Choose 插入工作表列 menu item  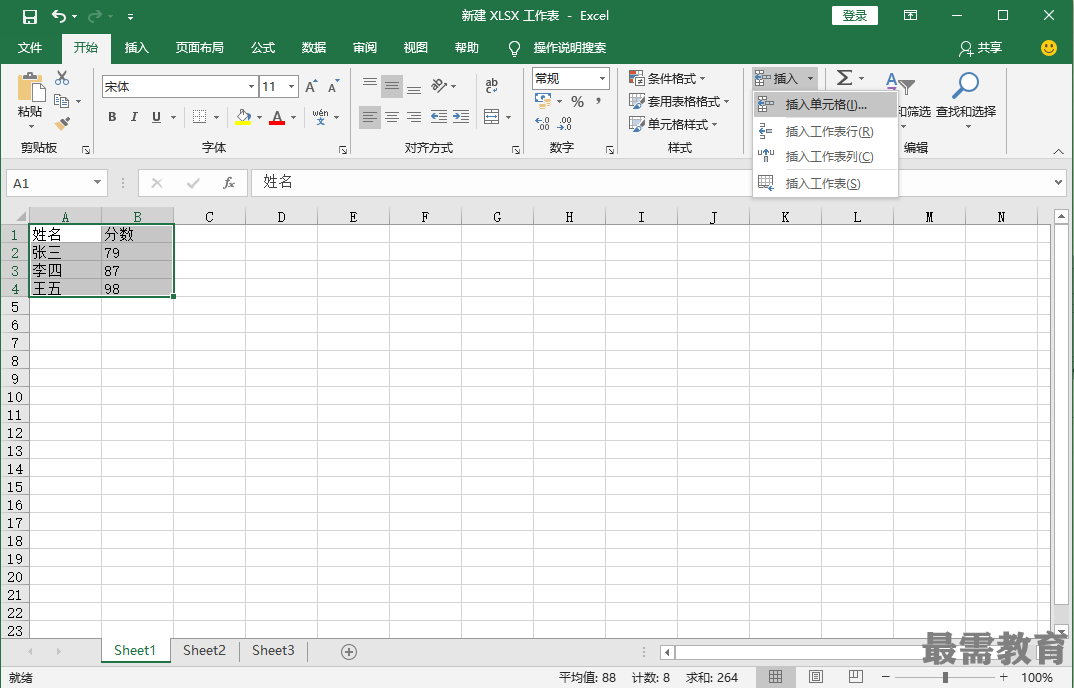tap(825, 157)
